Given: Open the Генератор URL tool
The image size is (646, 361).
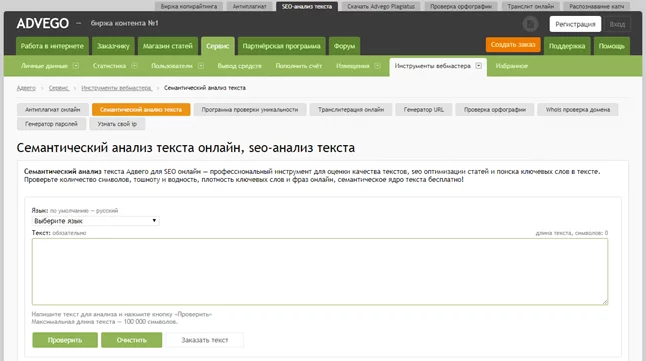Looking at the screenshot, I should pyautogui.click(x=424, y=110).
